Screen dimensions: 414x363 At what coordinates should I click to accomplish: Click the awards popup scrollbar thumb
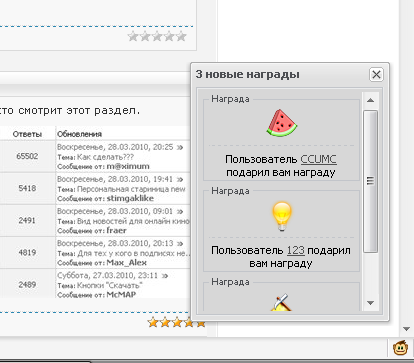pos(370,182)
